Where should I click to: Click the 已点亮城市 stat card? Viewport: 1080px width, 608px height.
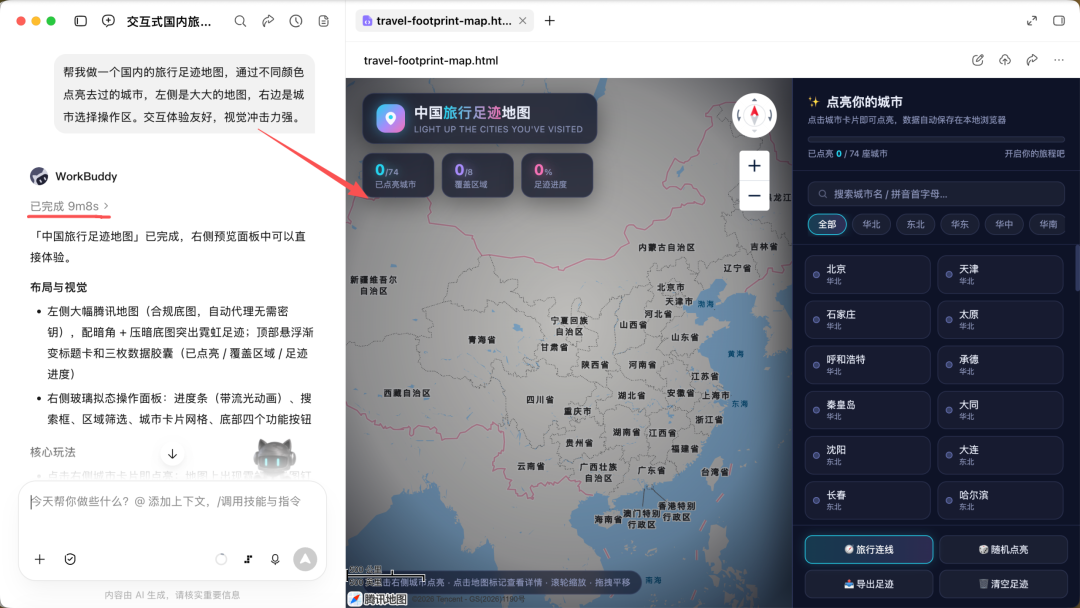point(398,175)
